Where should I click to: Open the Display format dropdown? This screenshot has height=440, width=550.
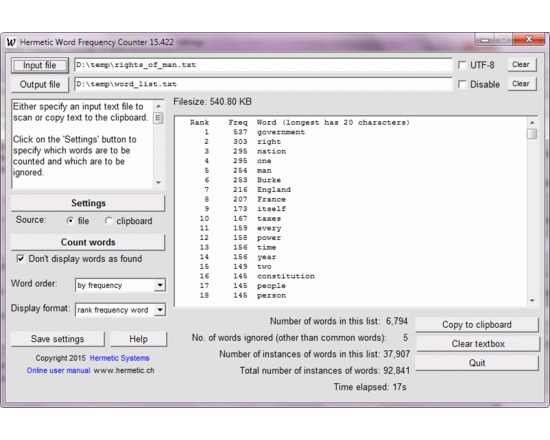[x=160, y=310]
